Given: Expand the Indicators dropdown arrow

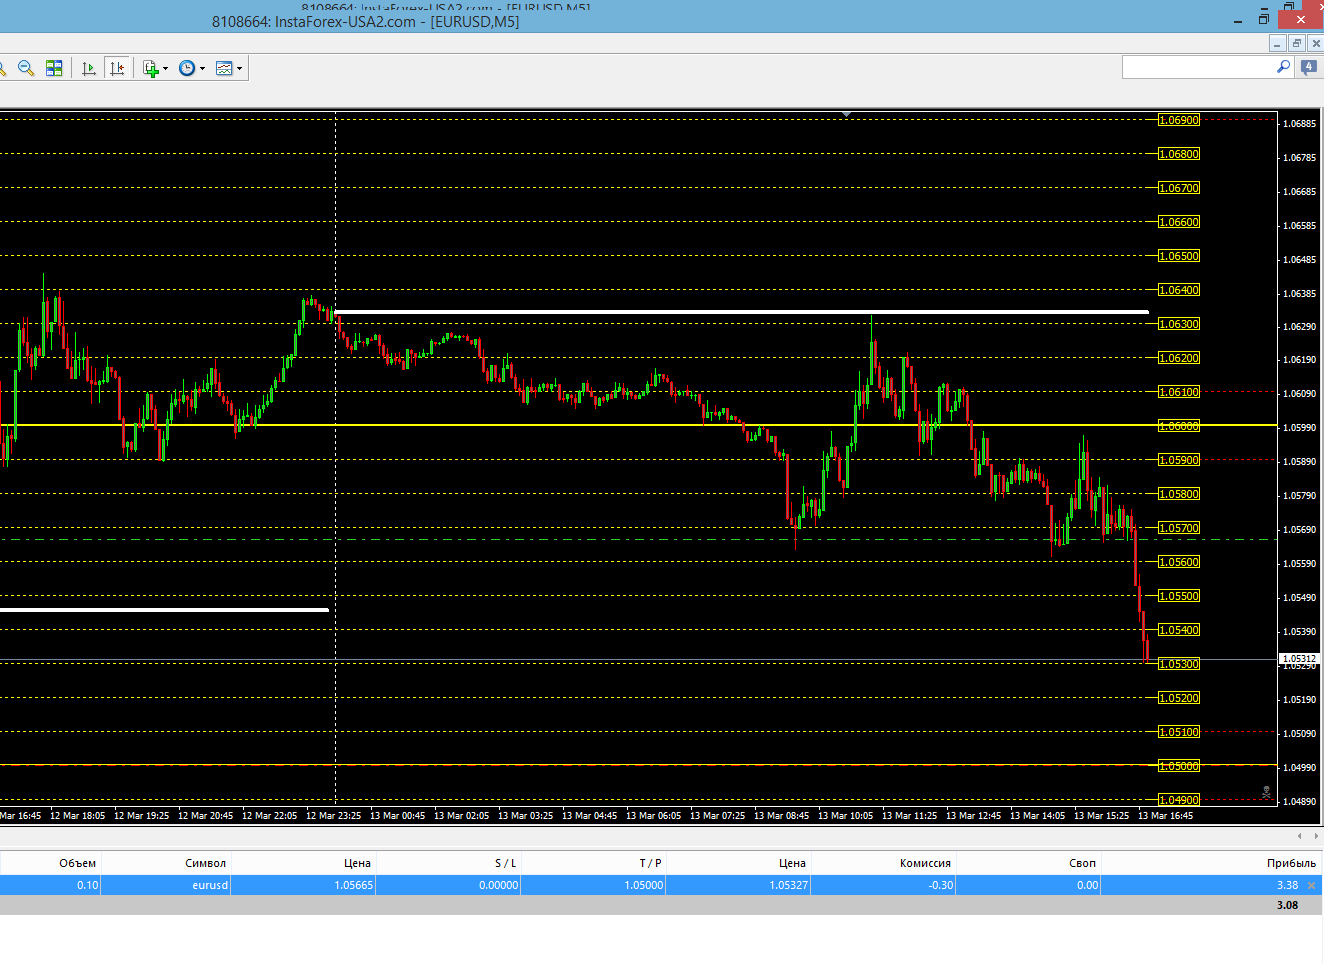Looking at the screenshot, I should pyautogui.click(x=165, y=69).
